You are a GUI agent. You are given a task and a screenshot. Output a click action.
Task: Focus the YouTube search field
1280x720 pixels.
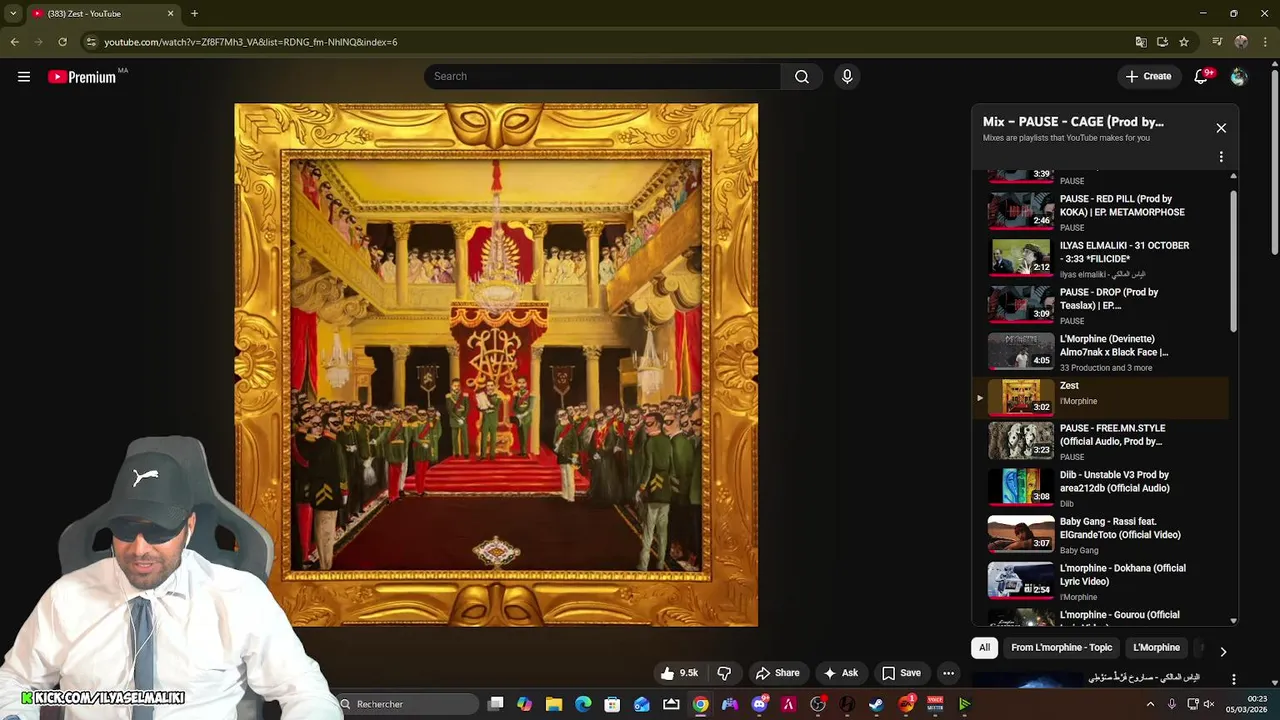[x=603, y=77]
